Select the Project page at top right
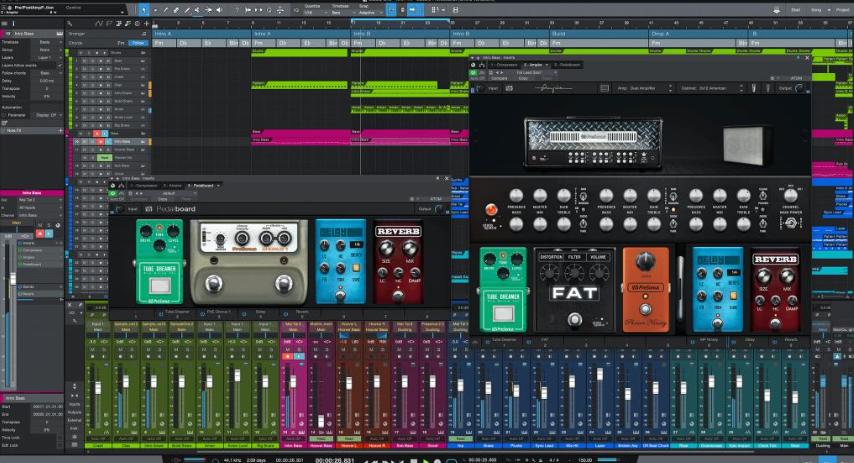Screen dimensions: 854x463 click(842, 10)
